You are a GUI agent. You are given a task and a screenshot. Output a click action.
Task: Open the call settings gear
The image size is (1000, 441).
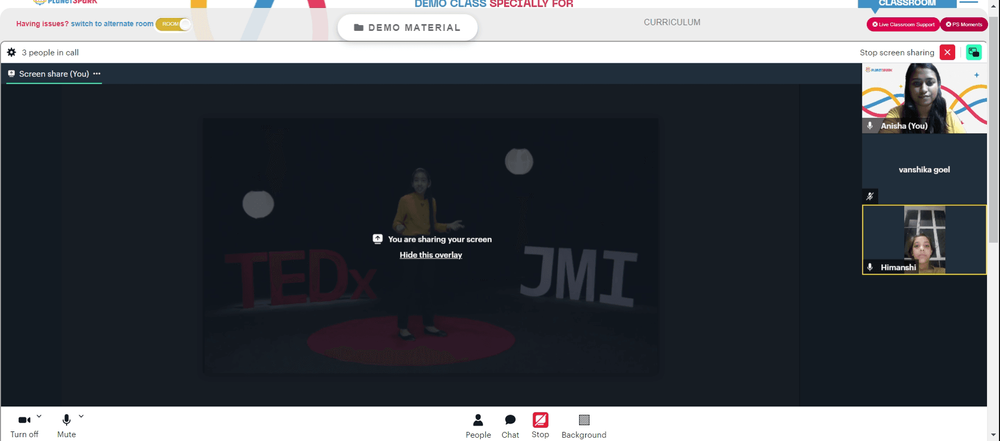tap(11, 52)
